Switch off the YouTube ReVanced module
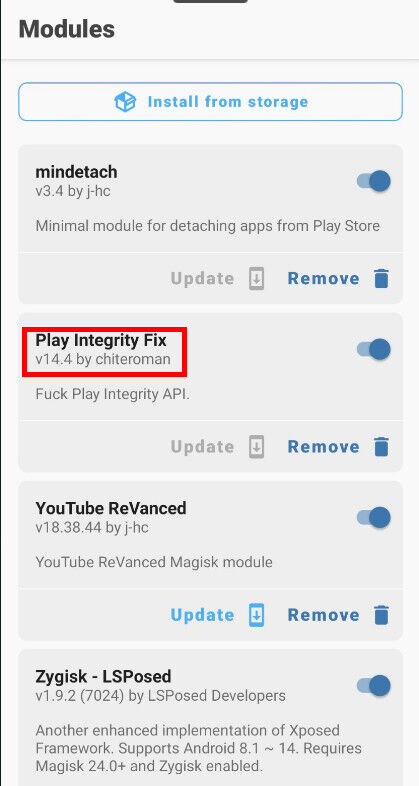 (374, 517)
